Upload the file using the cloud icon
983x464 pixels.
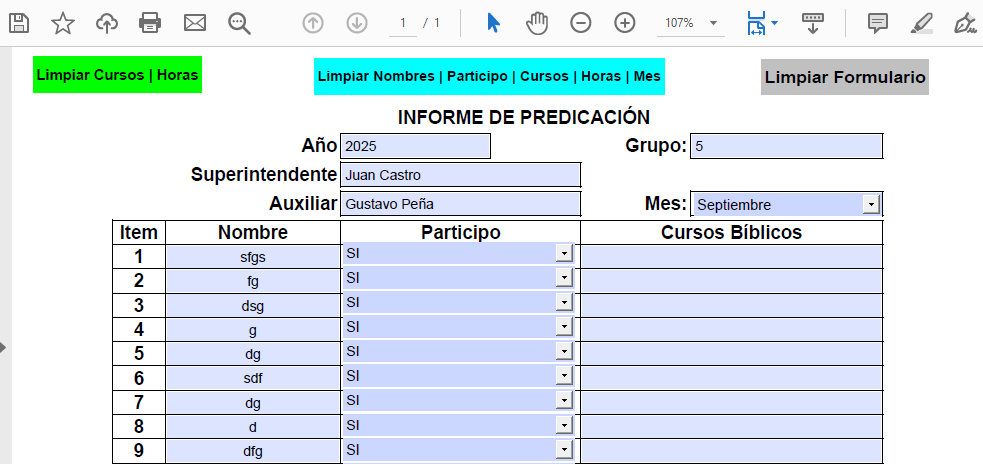click(107, 23)
